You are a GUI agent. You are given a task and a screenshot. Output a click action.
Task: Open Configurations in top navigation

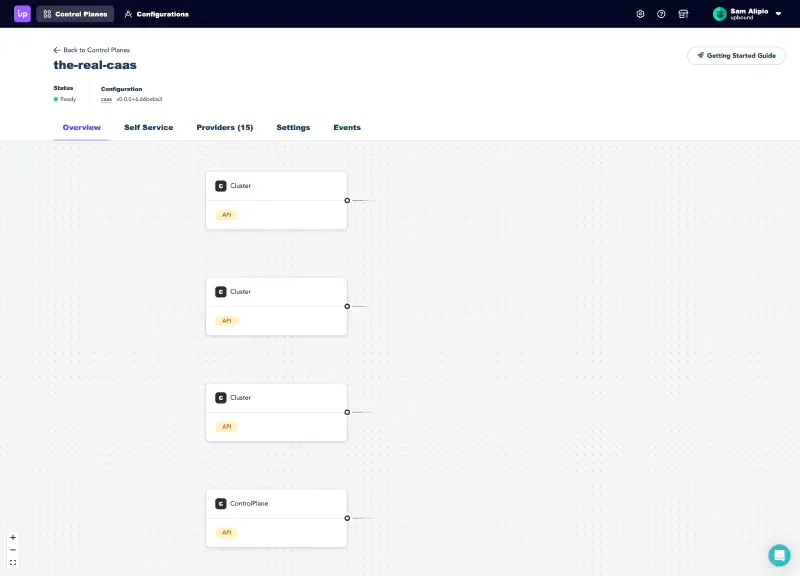point(156,14)
